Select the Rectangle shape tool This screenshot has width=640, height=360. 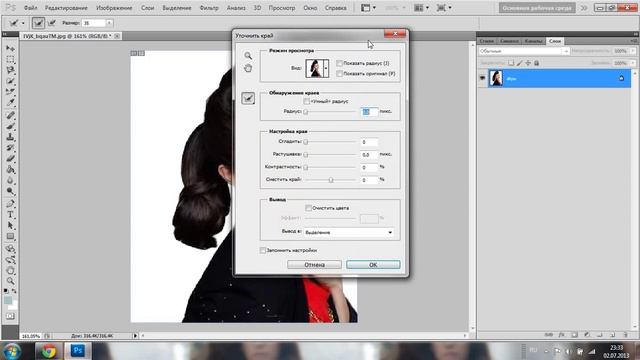pos(10,236)
